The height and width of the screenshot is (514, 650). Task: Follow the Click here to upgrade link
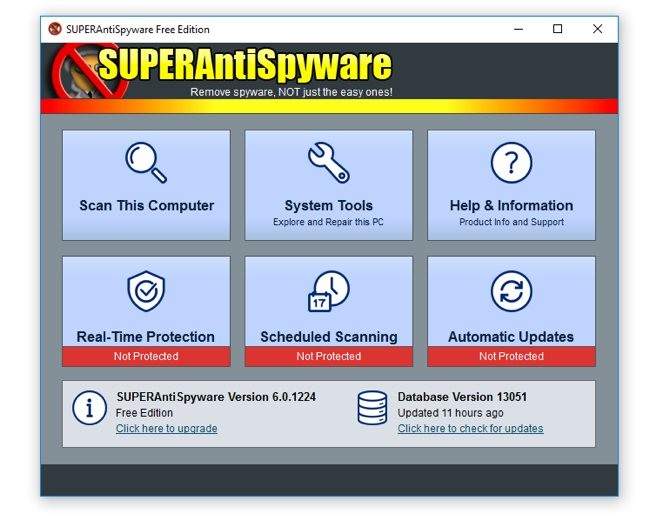click(x=166, y=428)
